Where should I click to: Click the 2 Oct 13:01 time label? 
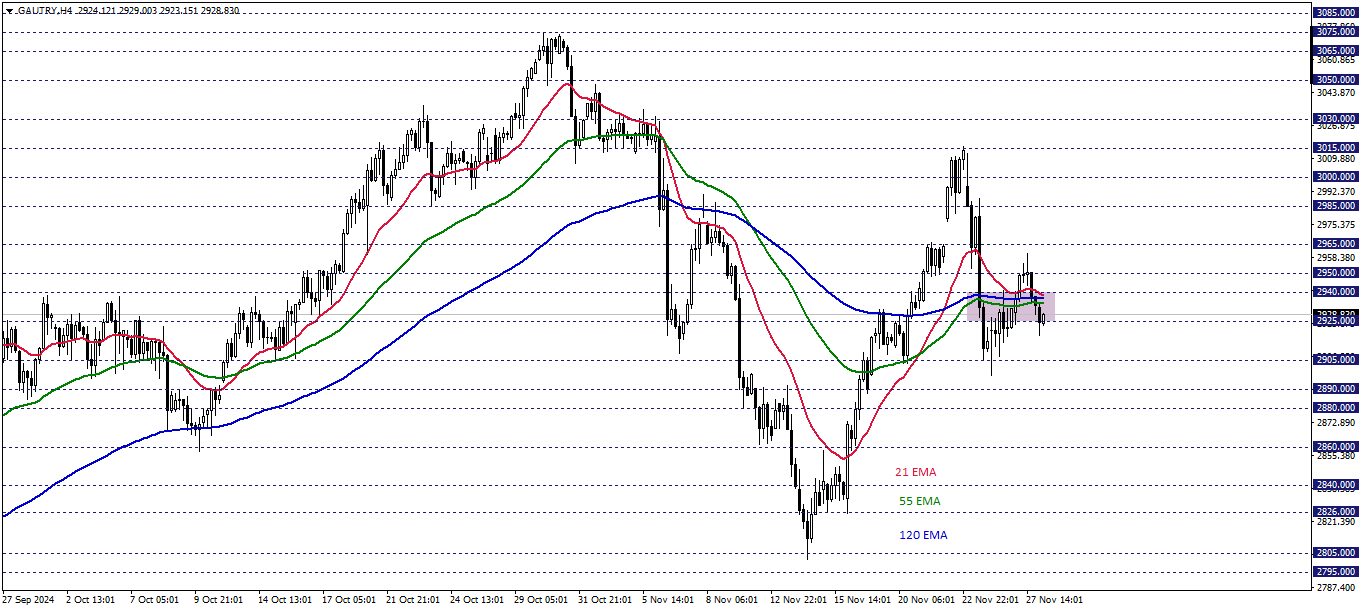(91, 600)
